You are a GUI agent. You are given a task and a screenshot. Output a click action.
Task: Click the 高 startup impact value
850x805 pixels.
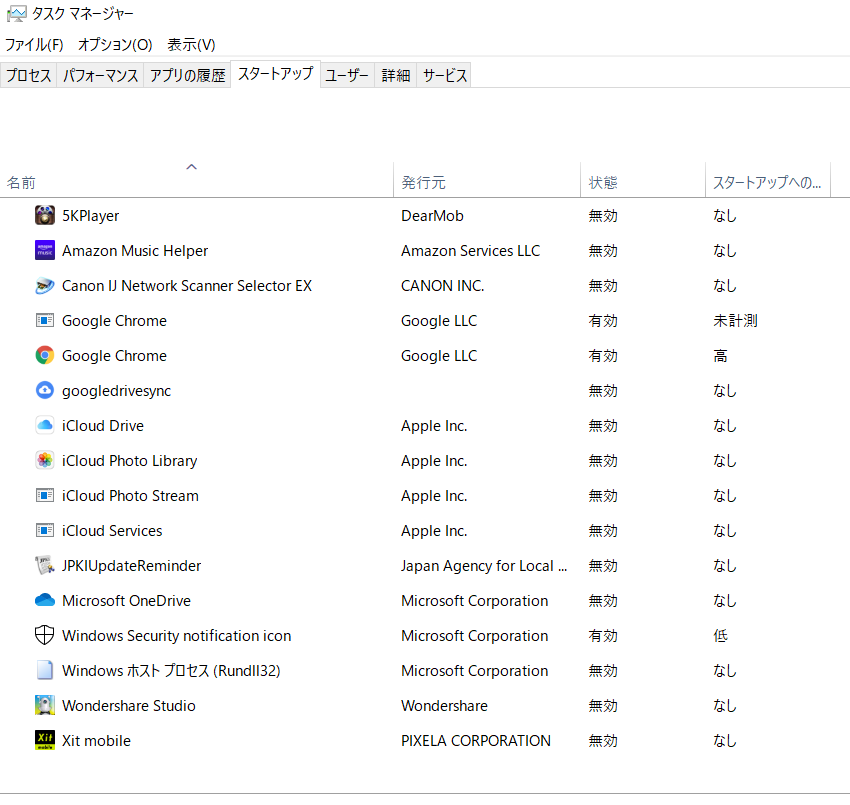pos(720,356)
